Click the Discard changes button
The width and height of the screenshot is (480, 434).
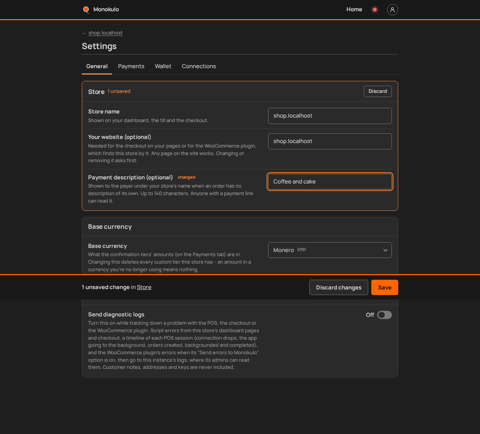click(x=338, y=287)
